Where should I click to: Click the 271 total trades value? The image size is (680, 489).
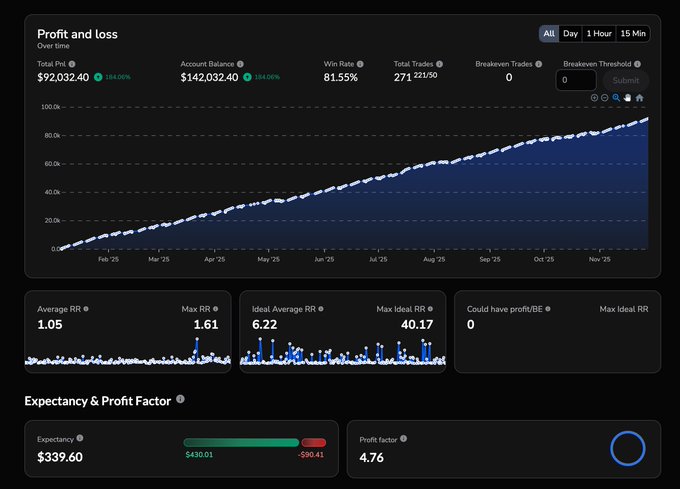(402, 78)
